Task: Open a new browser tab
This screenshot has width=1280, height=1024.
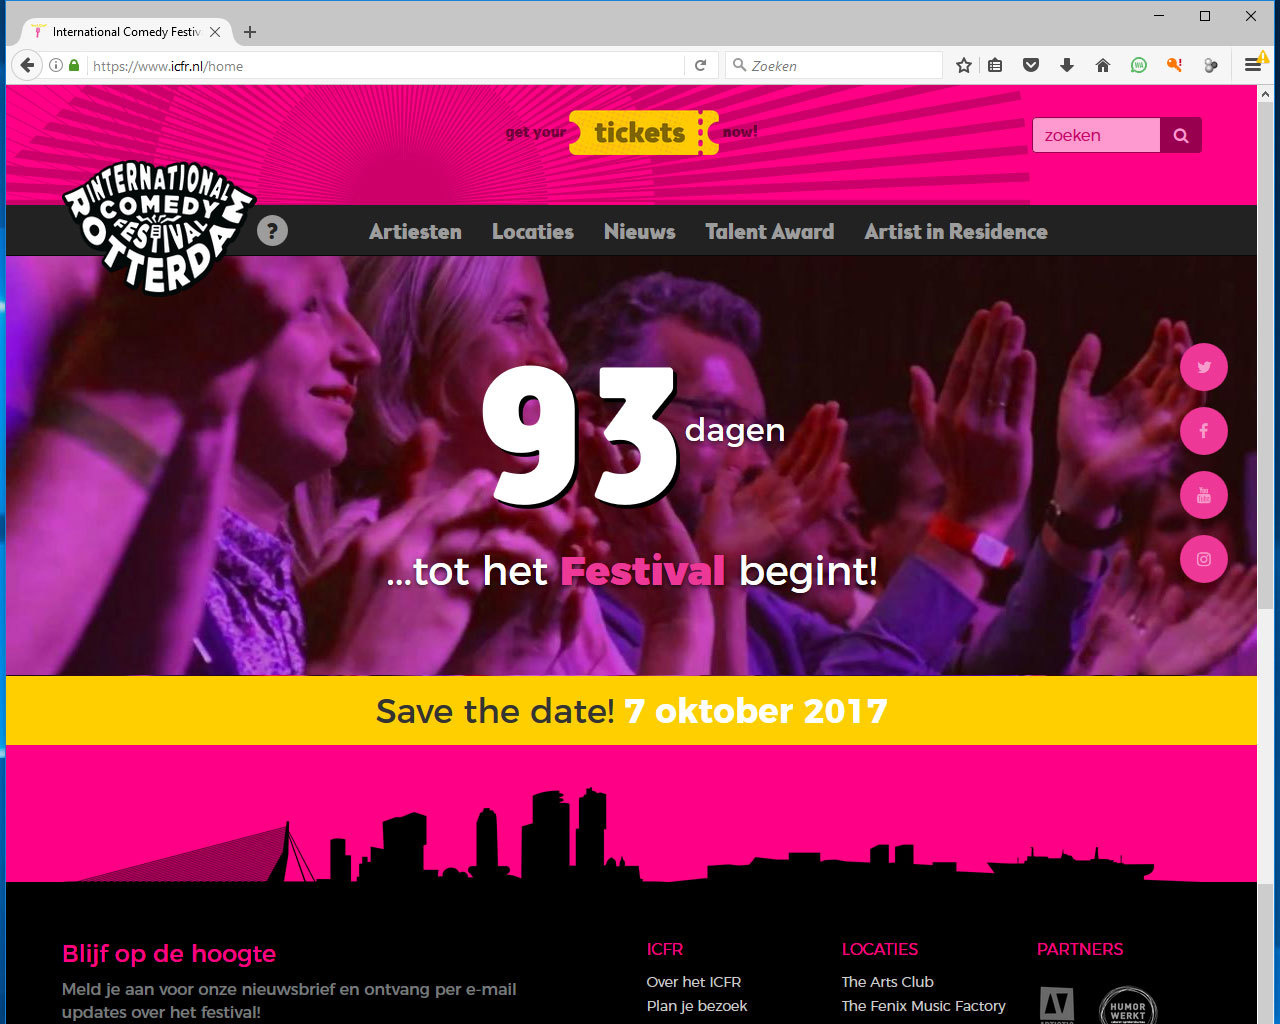Action: click(250, 32)
